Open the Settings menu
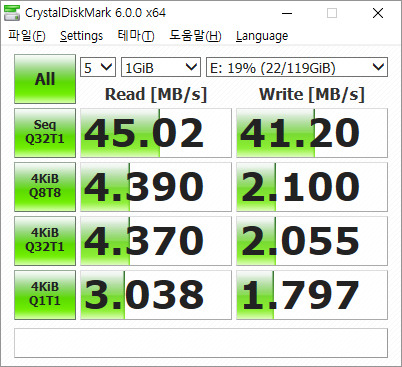 click(81, 36)
